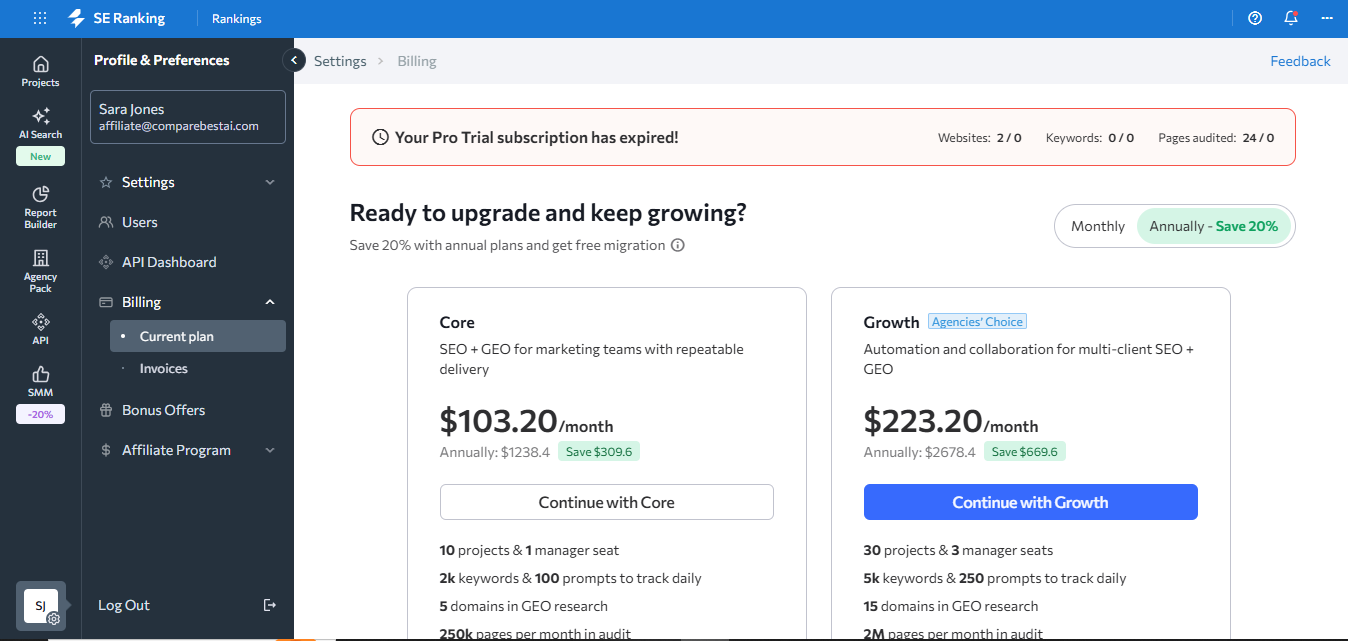Click the clock icon in expired banner
Image resolution: width=1348 pixels, height=641 pixels.
point(380,137)
